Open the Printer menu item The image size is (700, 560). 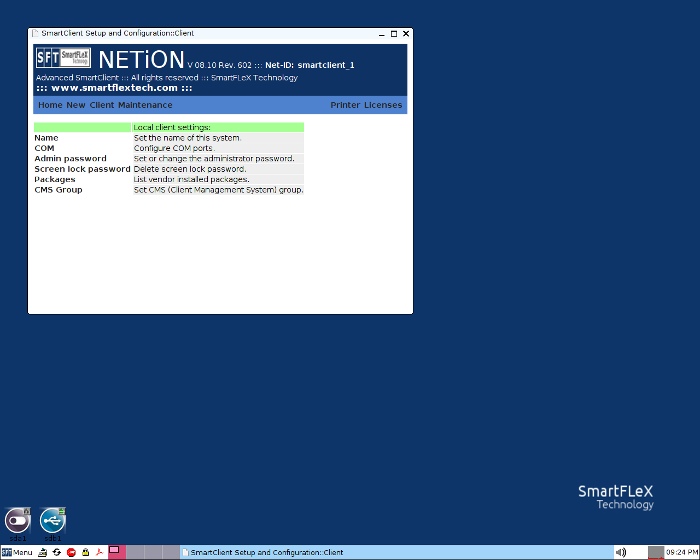point(345,105)
